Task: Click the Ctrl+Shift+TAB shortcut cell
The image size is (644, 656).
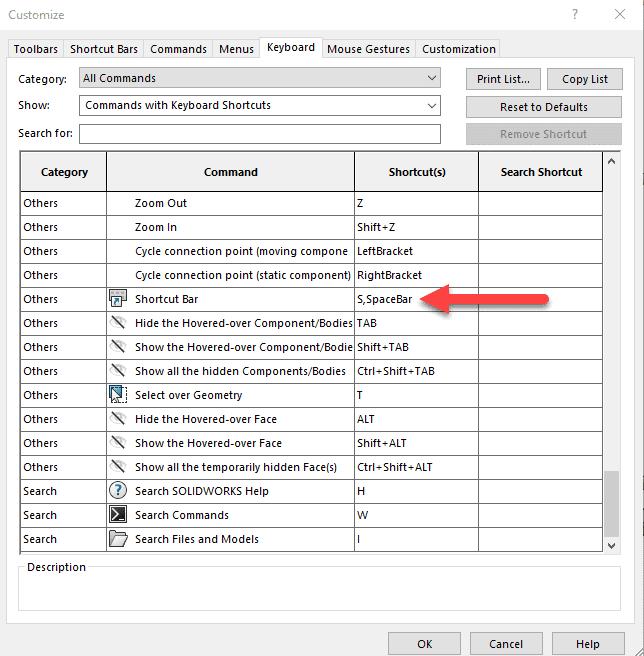Action: pyautogui.click(x=416, y=371)
